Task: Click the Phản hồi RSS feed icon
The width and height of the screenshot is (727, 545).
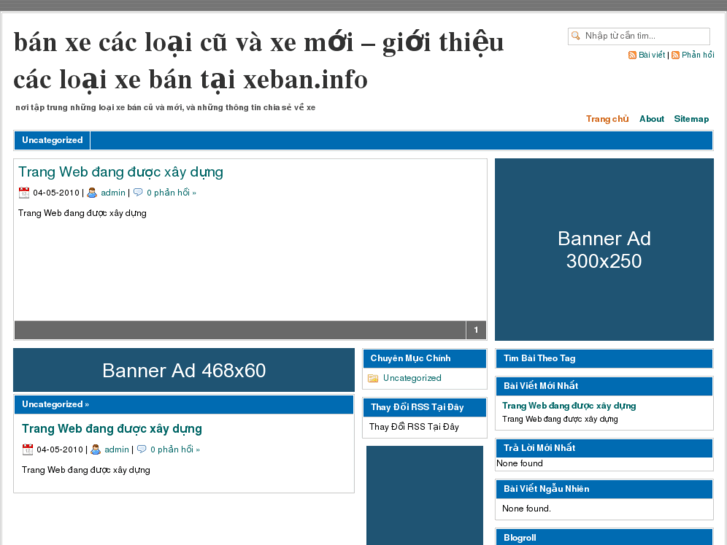Action: point(676,55)
